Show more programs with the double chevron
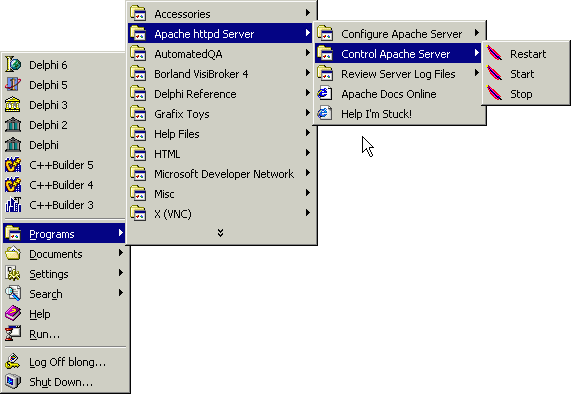The width and height of the screenshot is (571, 394). pos(220,233)
